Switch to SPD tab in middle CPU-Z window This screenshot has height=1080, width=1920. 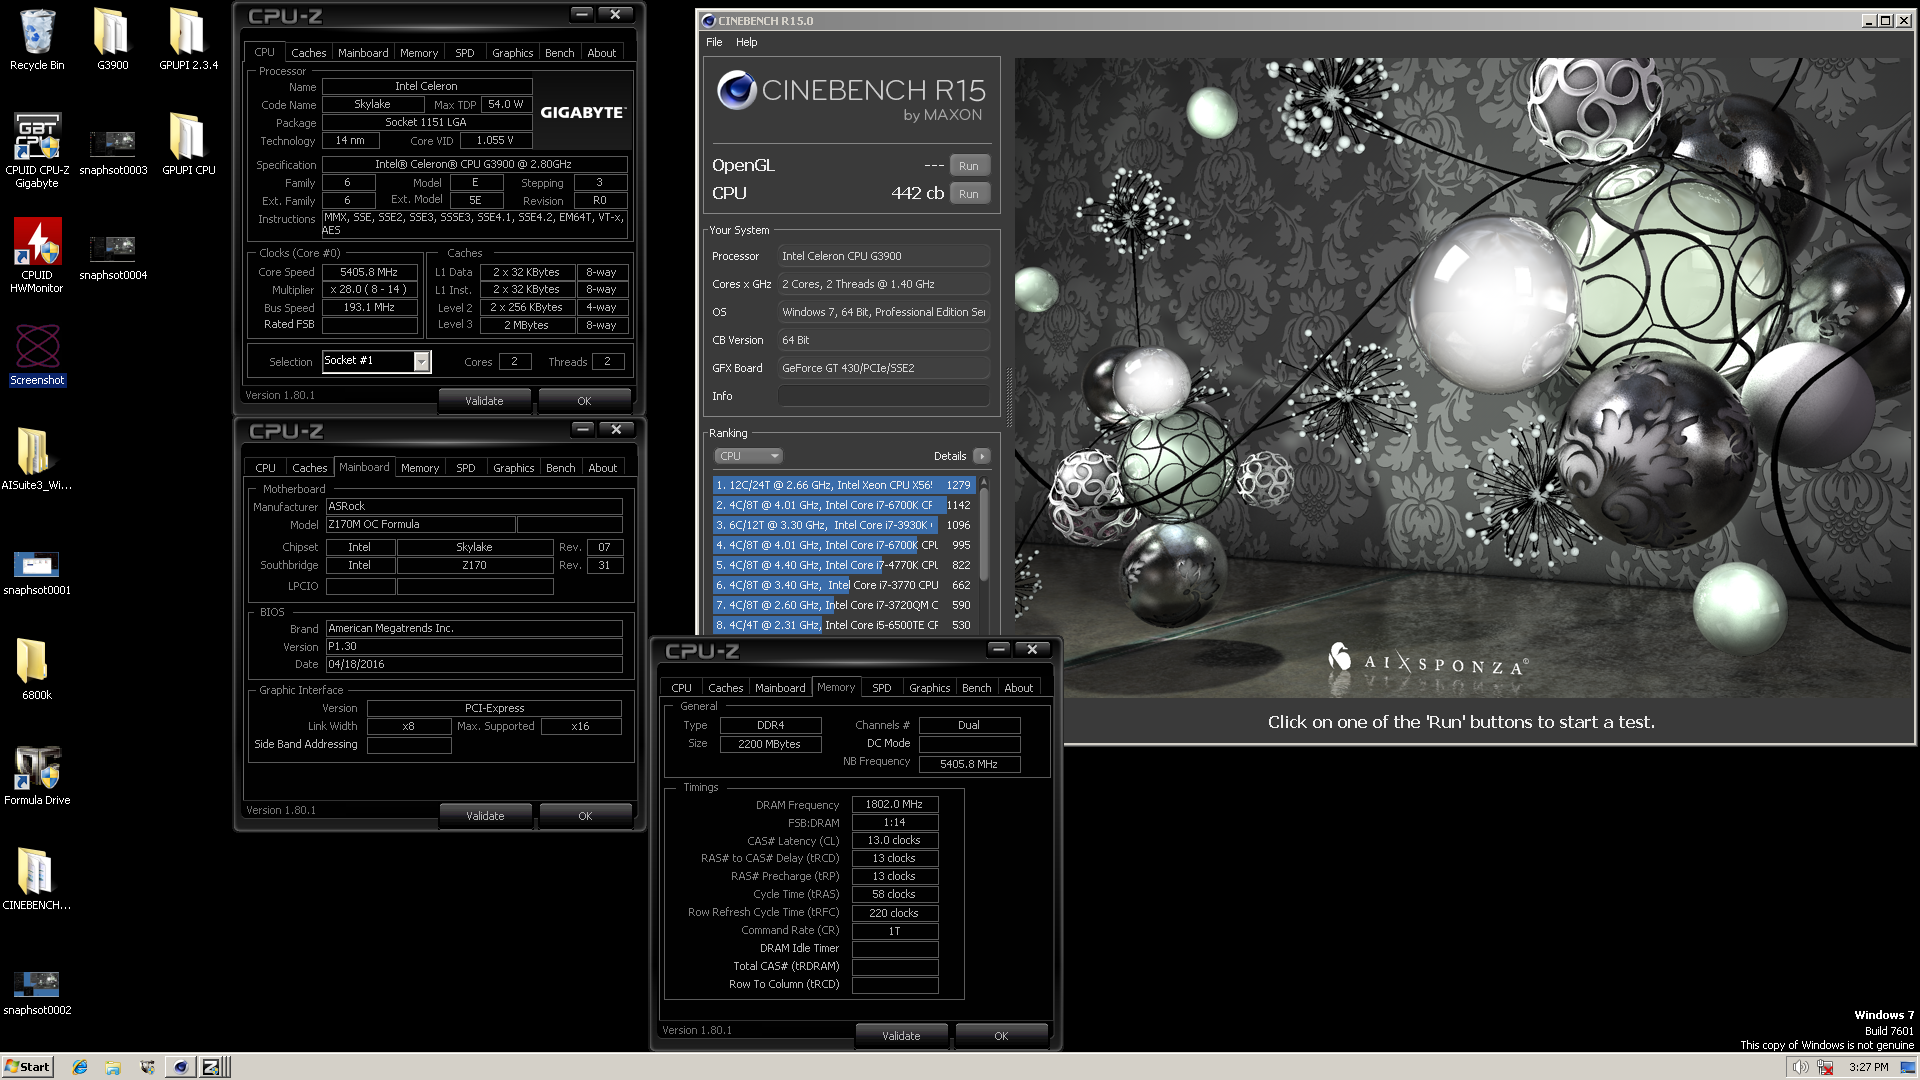point(466,468)
